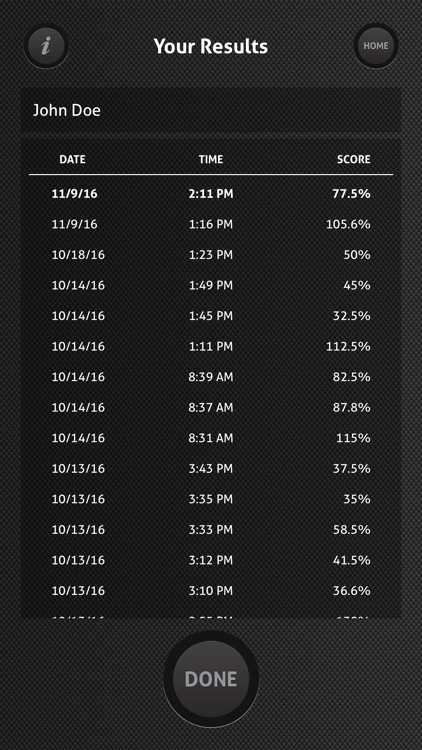This screenshot has height=750, width=422.
Task: Select the 10/18/16 result with 50% score
Action: (211, 255)
